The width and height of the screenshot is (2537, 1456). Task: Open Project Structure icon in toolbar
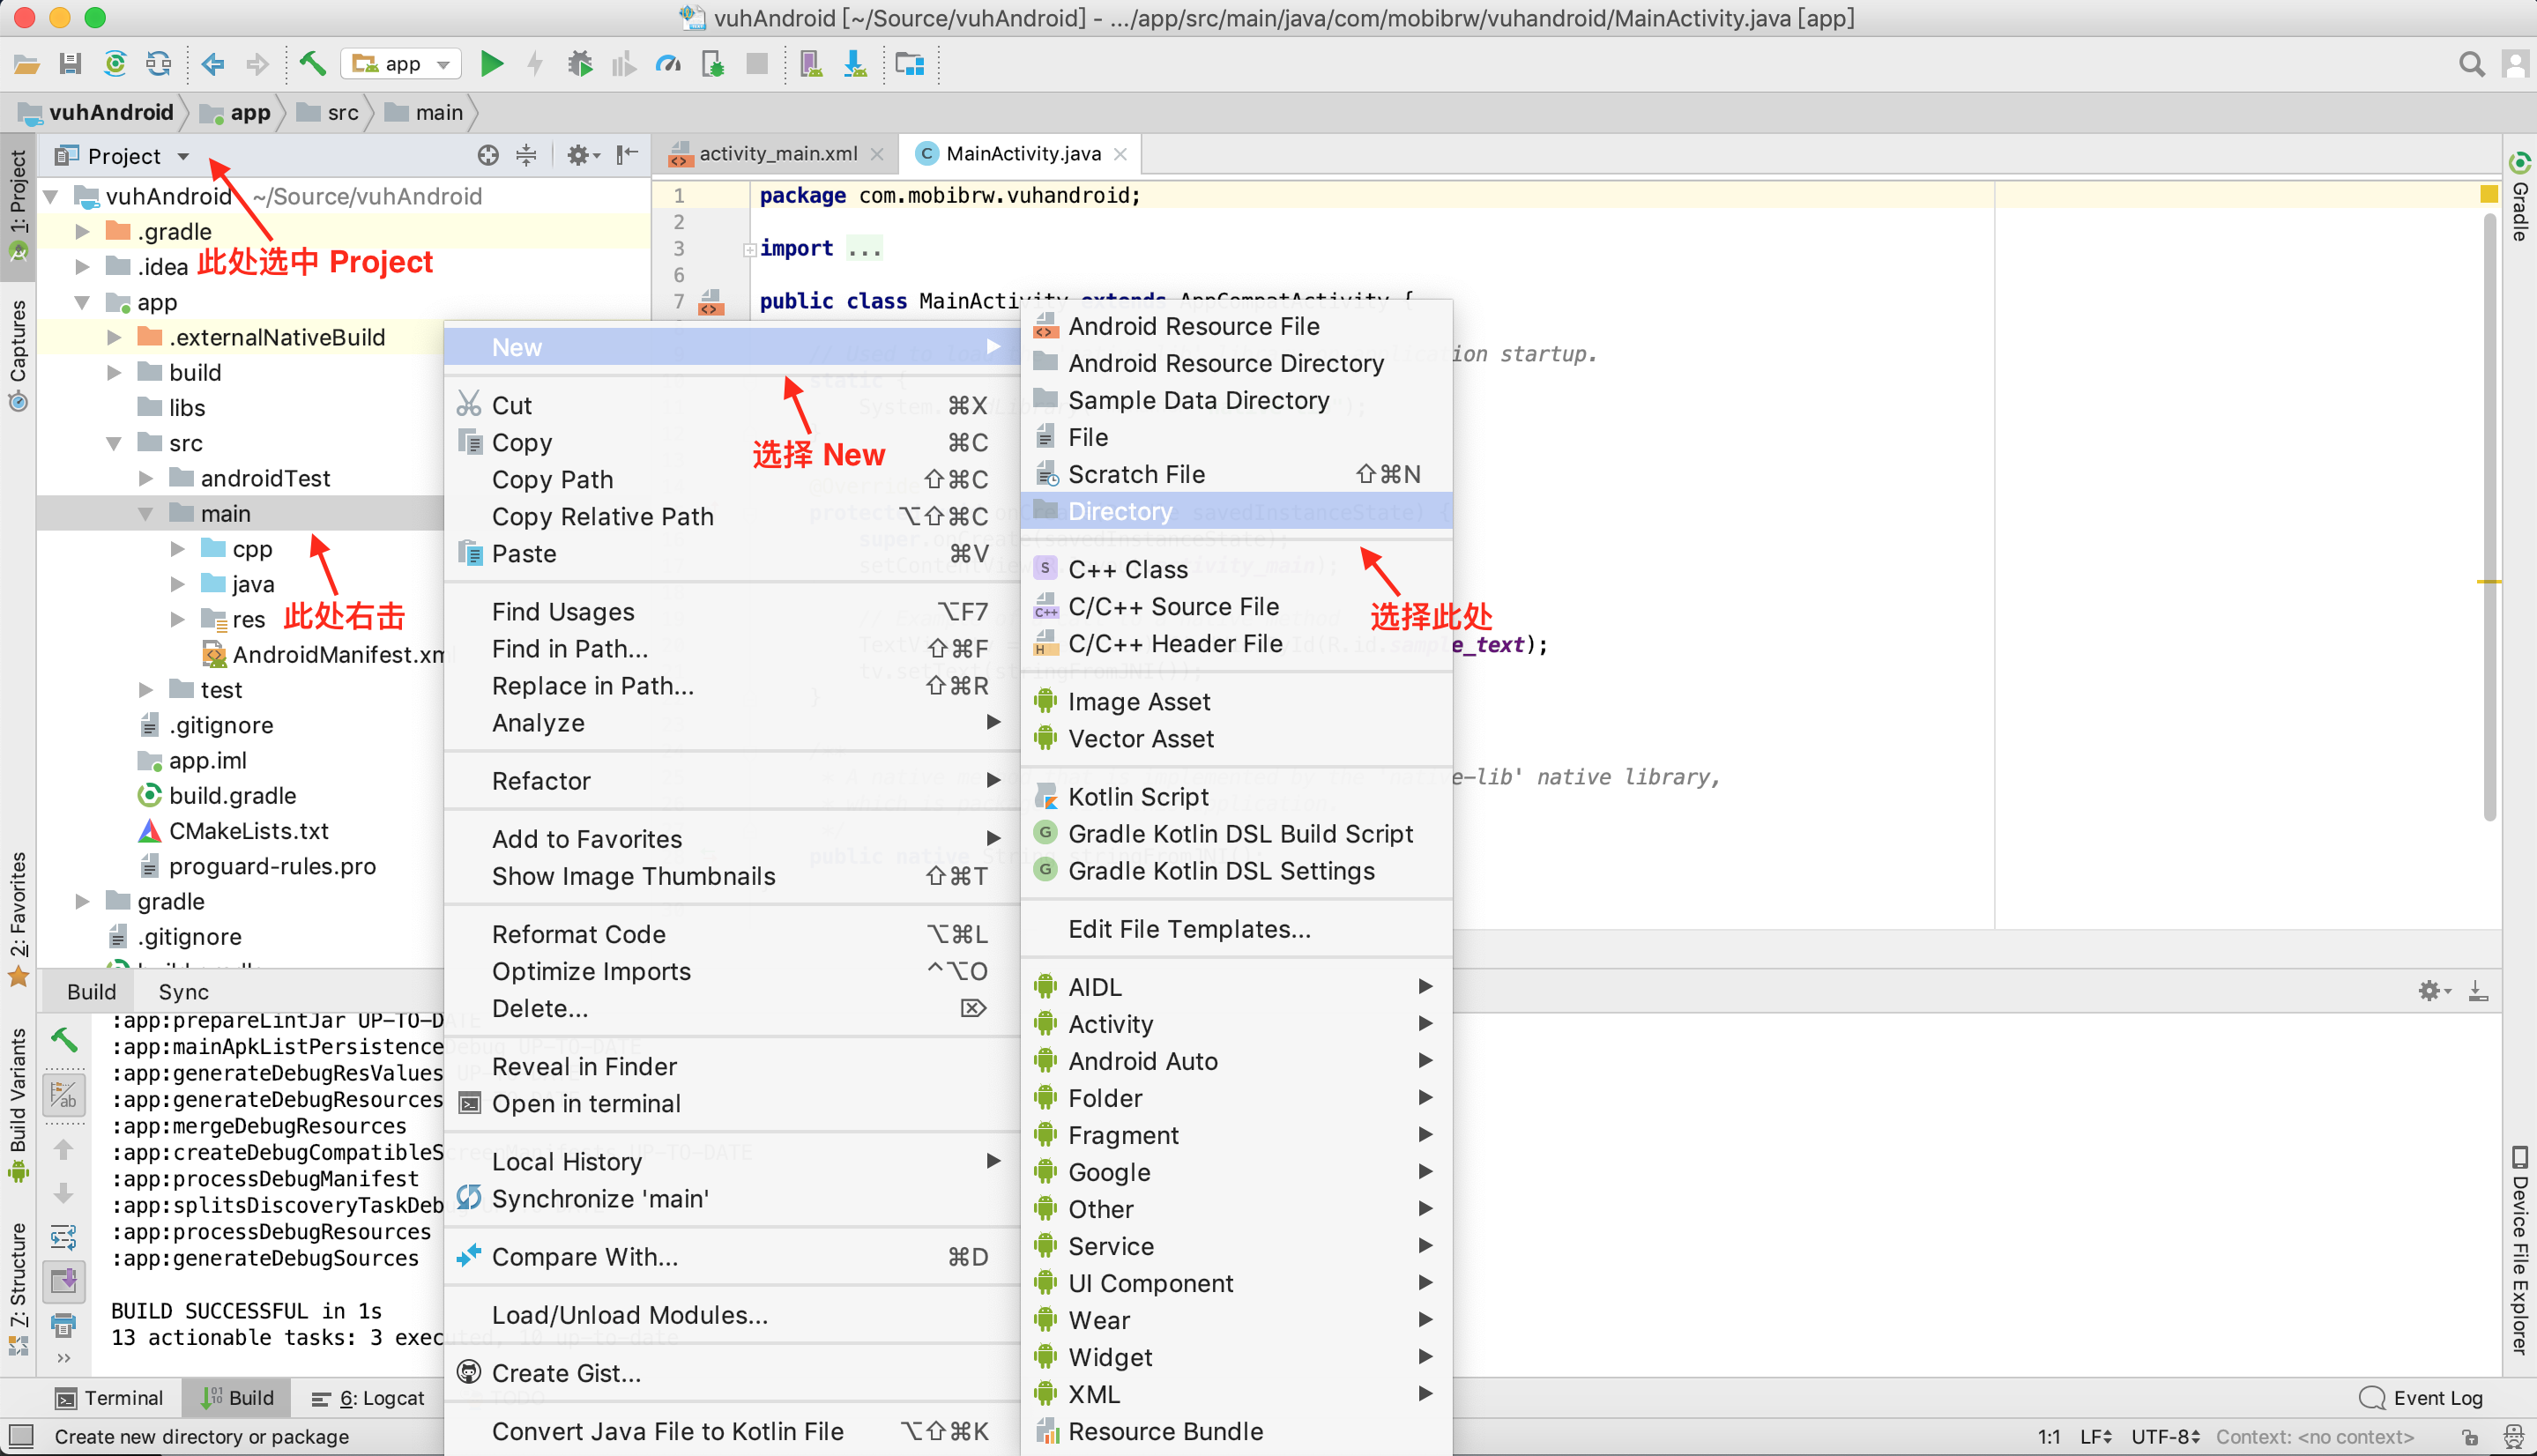tap(909, 65)
